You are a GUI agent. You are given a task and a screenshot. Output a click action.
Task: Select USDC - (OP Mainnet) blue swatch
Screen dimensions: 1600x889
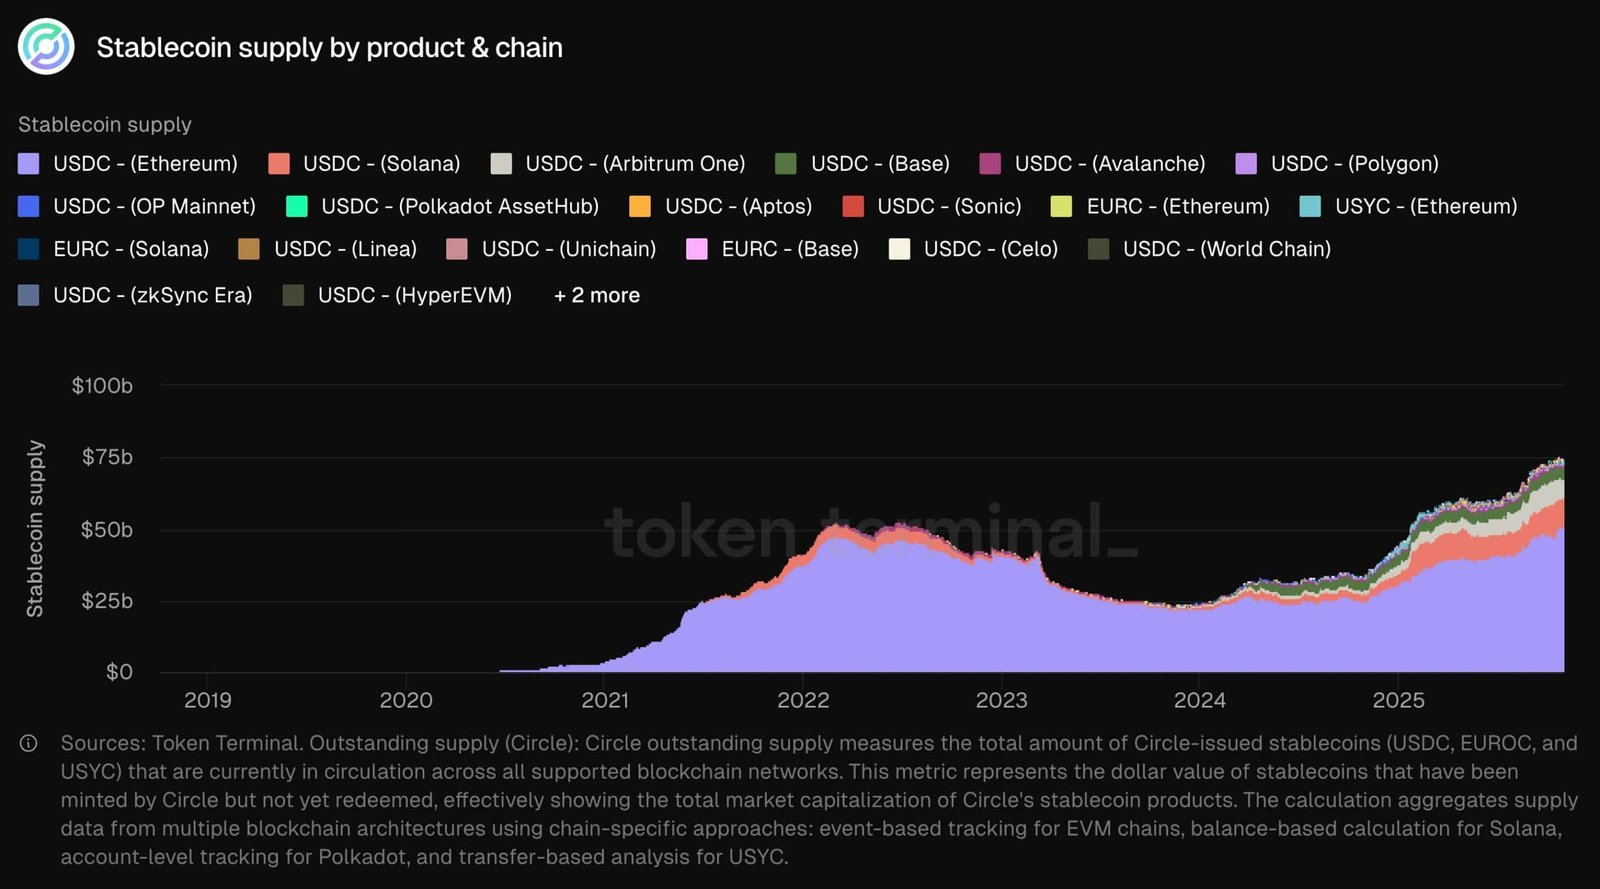click(x=29, y=206)
